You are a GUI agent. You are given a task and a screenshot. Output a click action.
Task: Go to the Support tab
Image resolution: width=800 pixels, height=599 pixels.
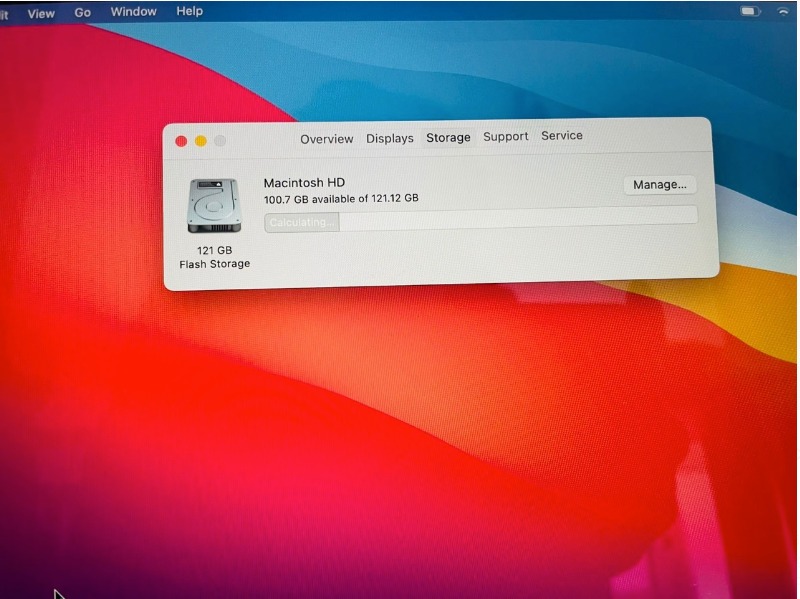pos(506,136)
